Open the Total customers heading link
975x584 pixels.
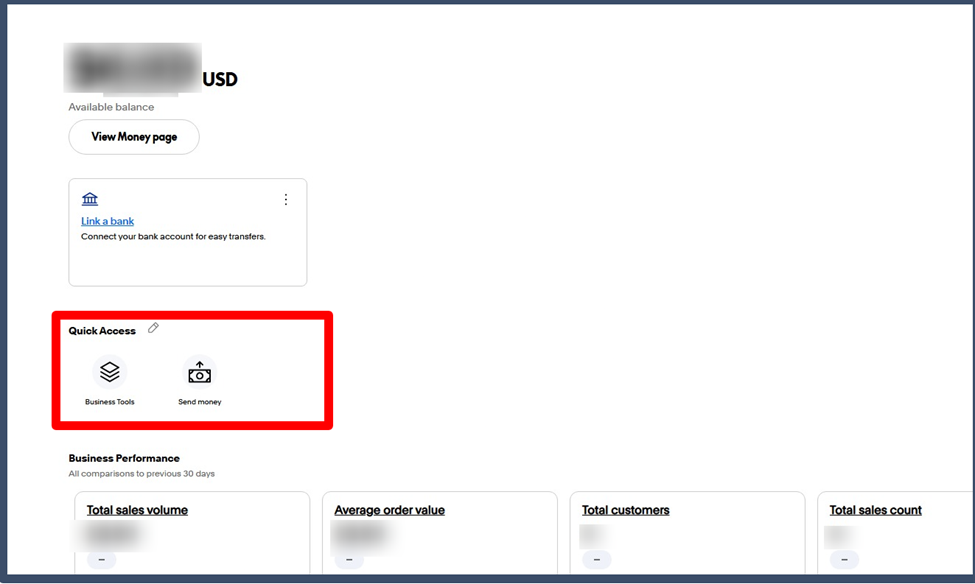(x=626, y=510)
